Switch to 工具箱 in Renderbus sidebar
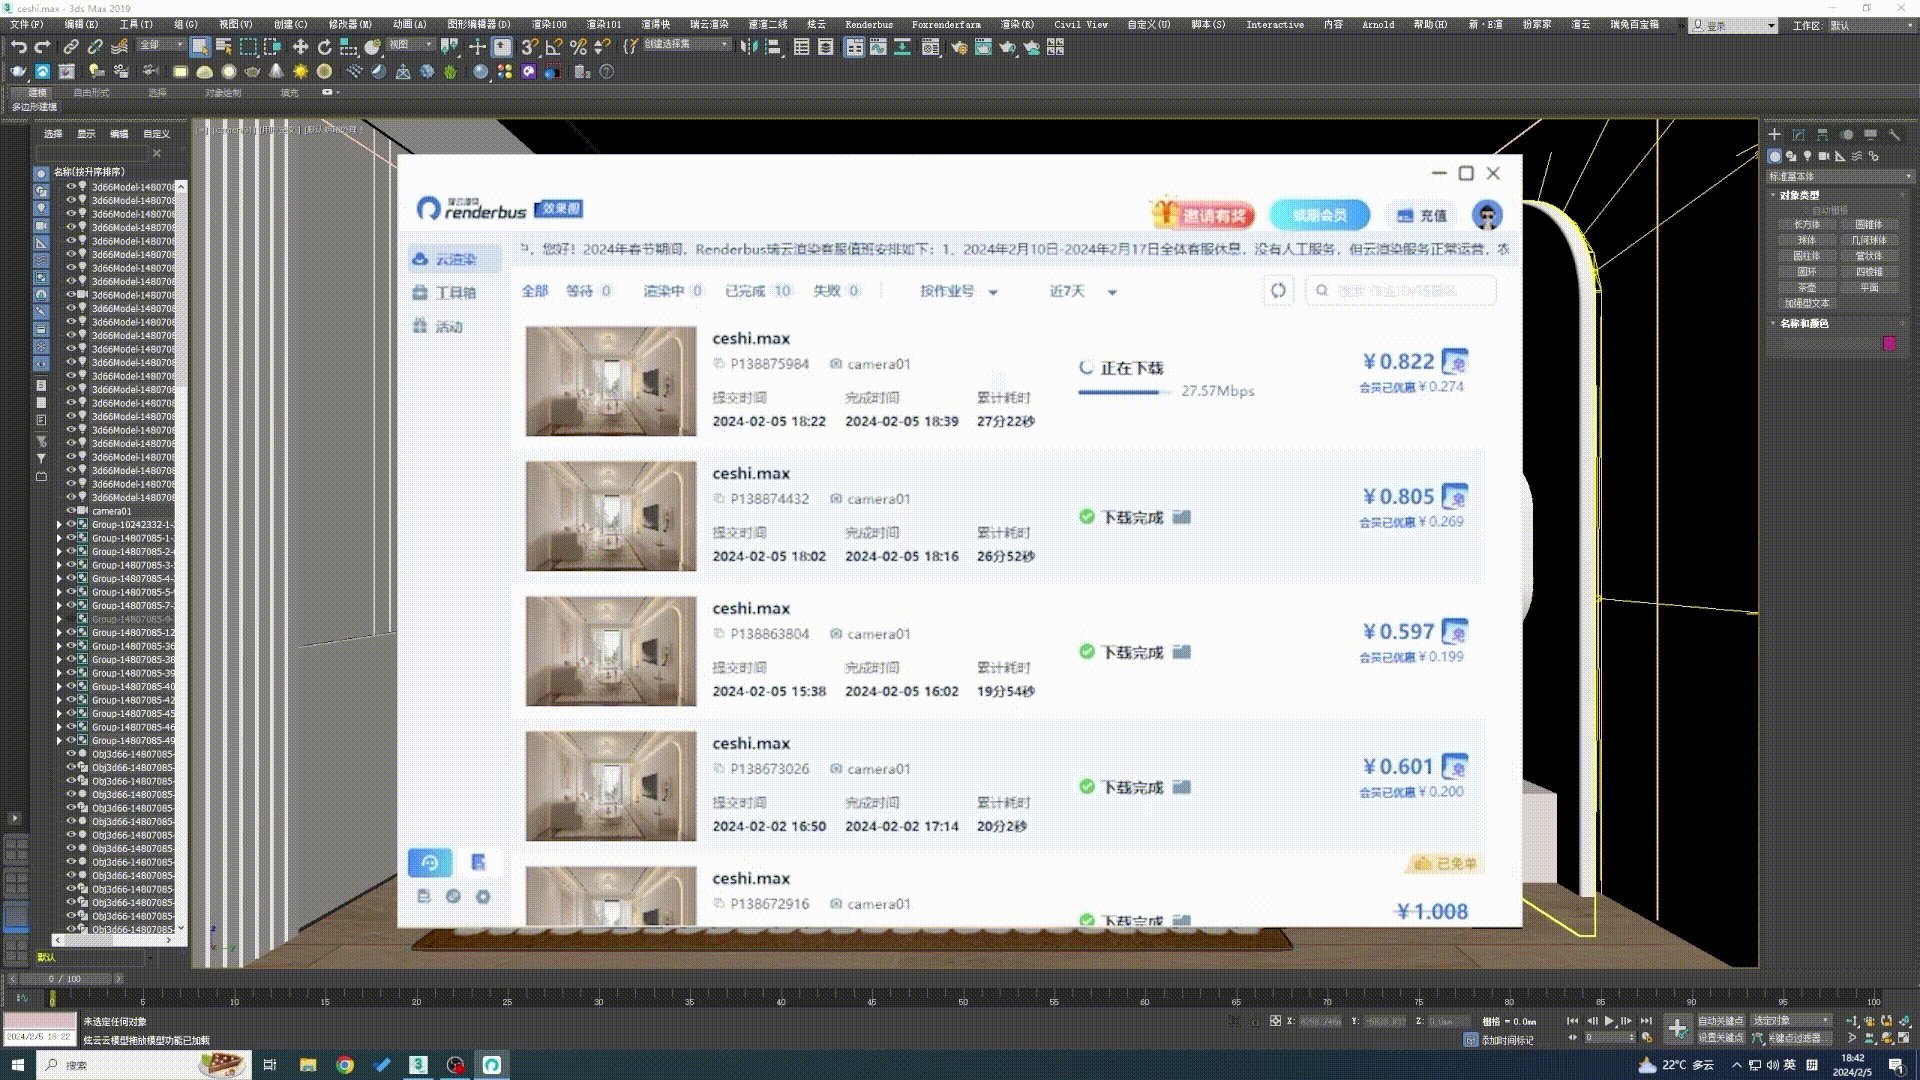The image size is (1920, 1080). pyautogui.click(x=455, y=293)
